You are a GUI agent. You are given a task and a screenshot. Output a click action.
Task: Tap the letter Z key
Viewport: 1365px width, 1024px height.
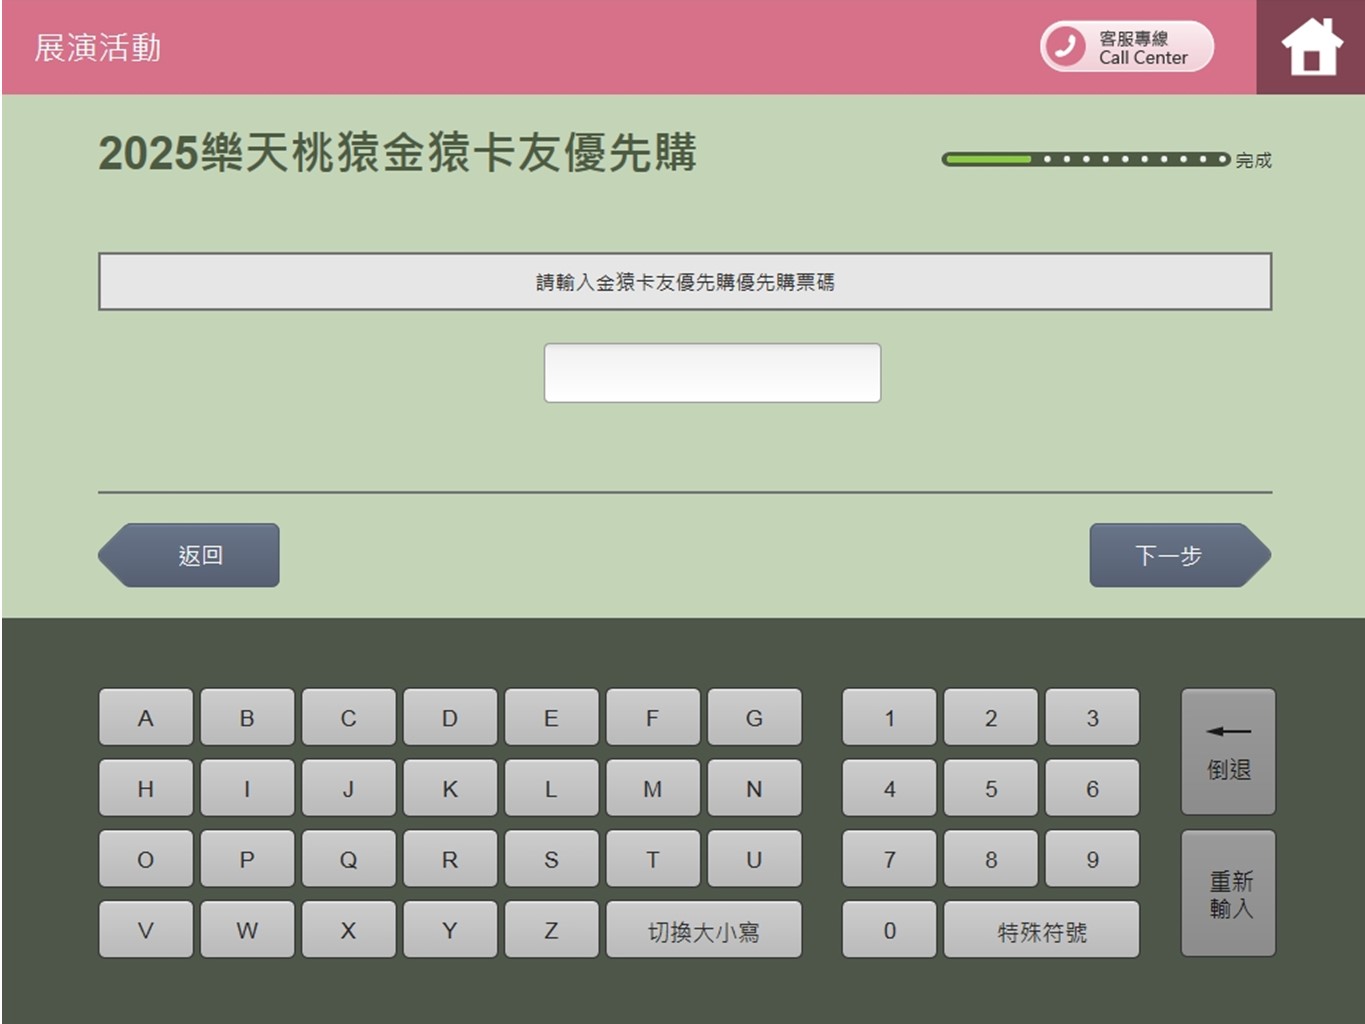pyautogui.click(x=551, y=930)
